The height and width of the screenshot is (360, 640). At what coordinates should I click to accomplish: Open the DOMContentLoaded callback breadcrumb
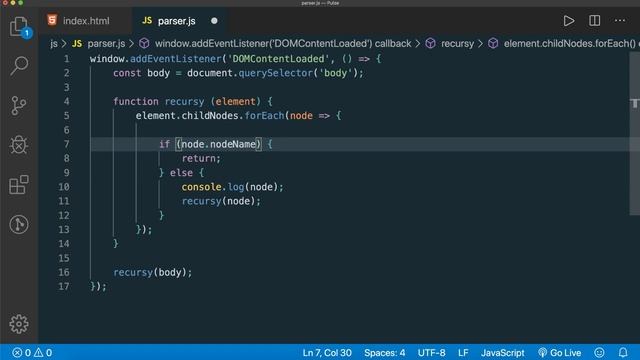(x=283, y=44)
